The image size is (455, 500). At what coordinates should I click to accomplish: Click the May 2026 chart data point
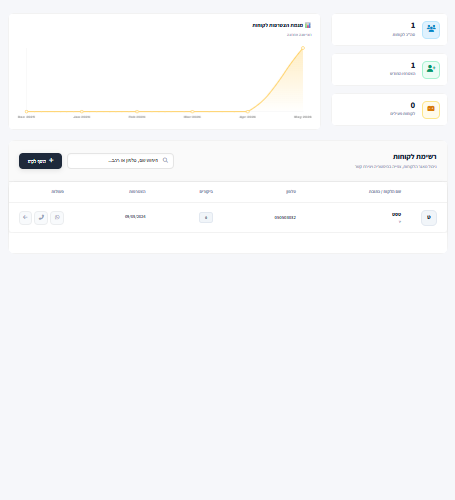[303, 48]
